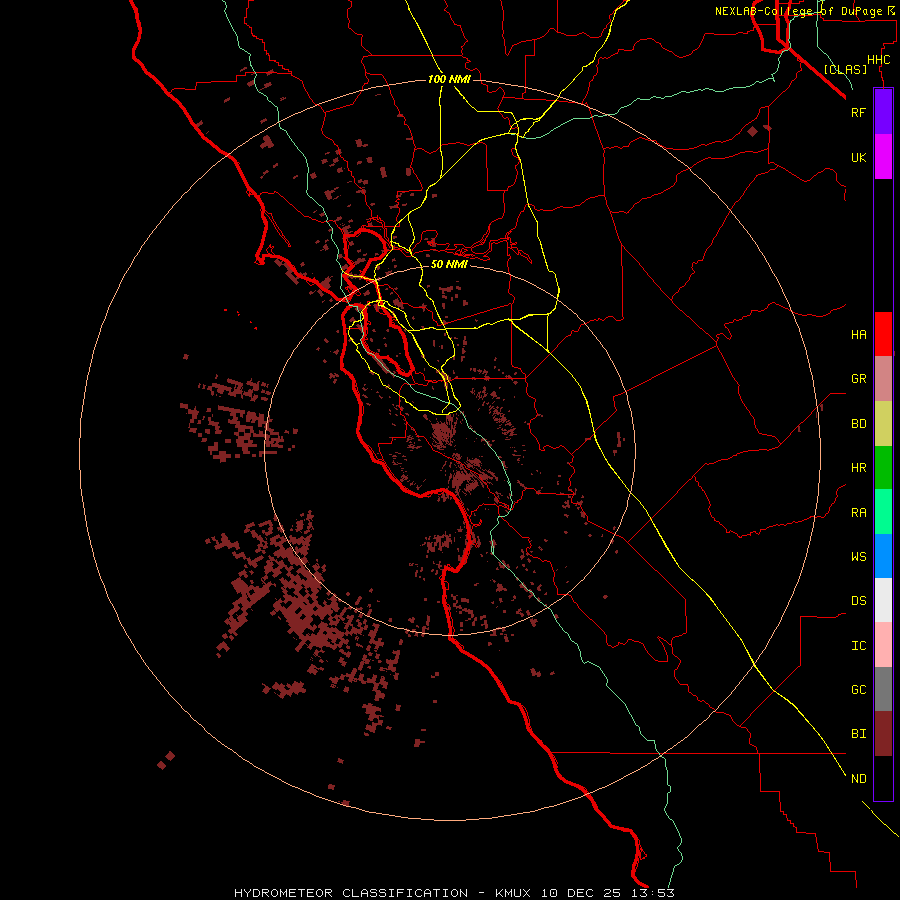Click the dark red BI legend swatch
This screenshot has height=900, width=900.
point(883,734)
